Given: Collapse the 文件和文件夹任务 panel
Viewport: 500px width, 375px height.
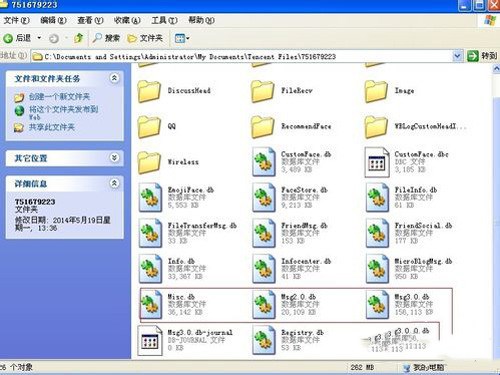Looking at the screenshot, I should (x=114, y=78).
